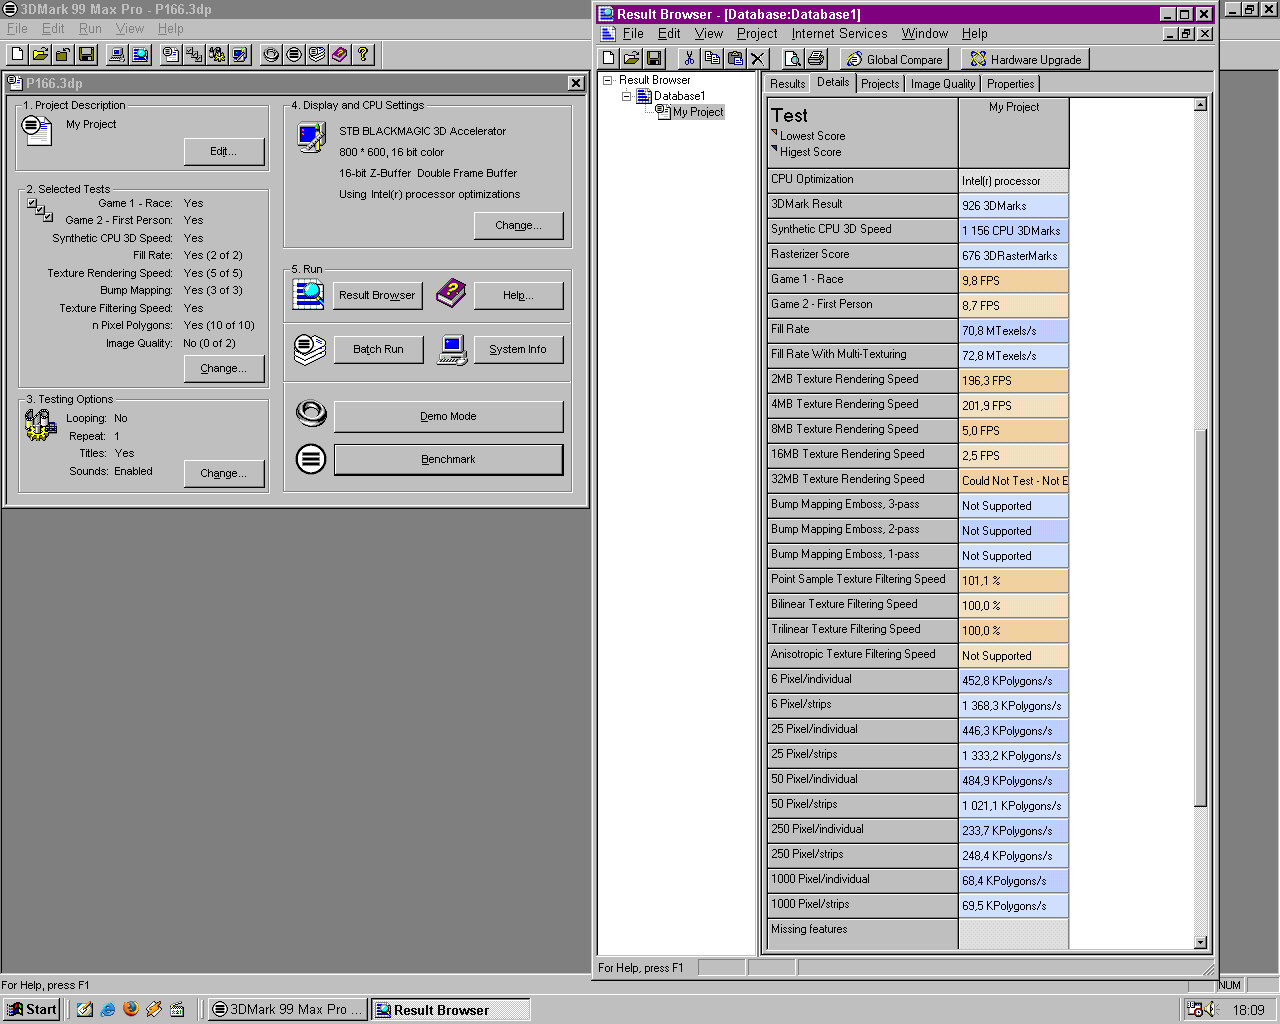1280x1024 pixels.
Task: Click Delete X icon in Result Browser toolbar
Action: tap(758, 59)
